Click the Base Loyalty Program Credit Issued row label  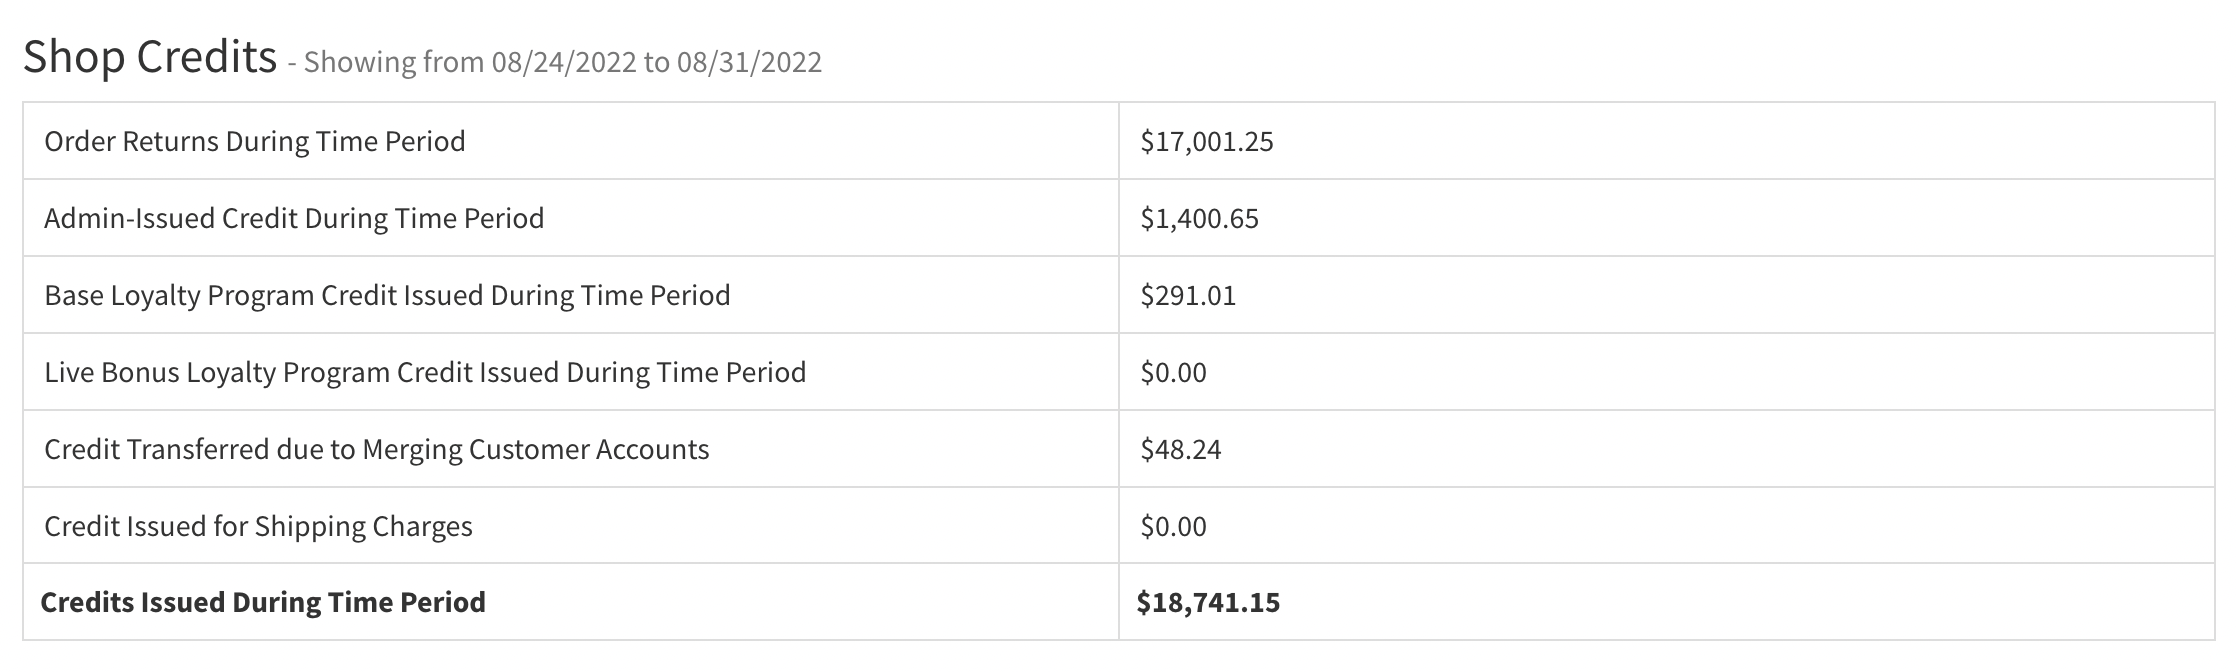coord(387,295)
